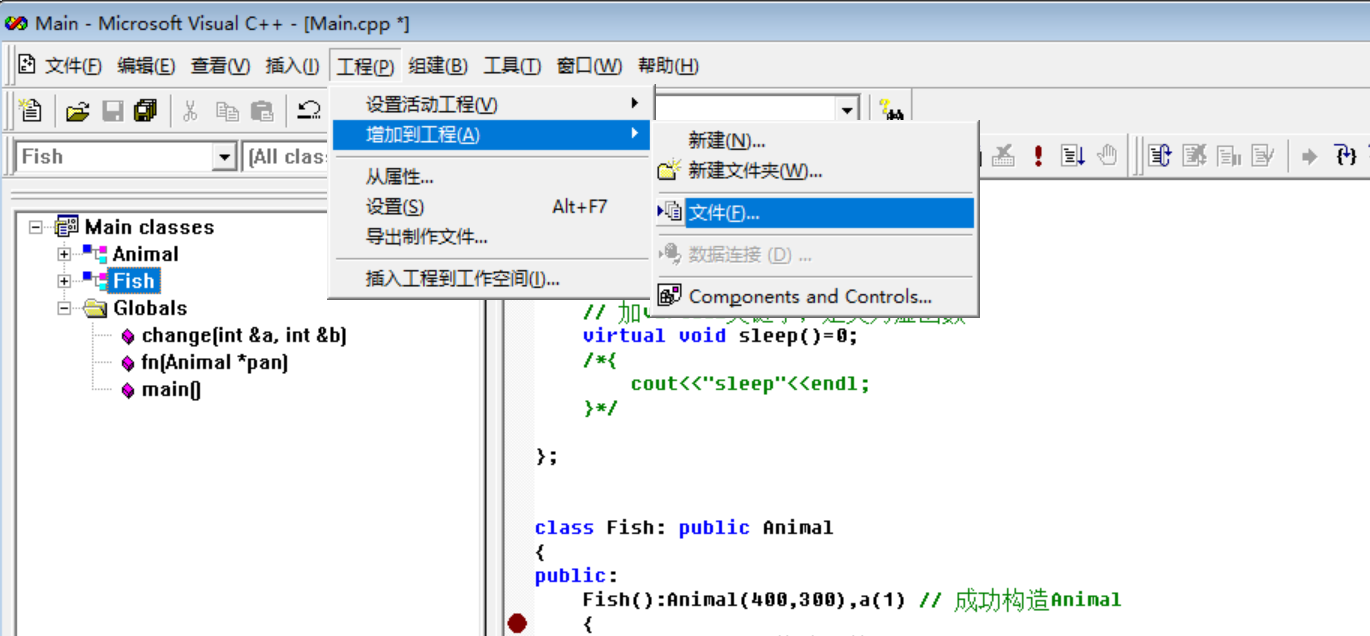The height and width of the screenshot is (636, 1370).
Task: Click the Restart debugger icon
Action: tap(1160, 156)
